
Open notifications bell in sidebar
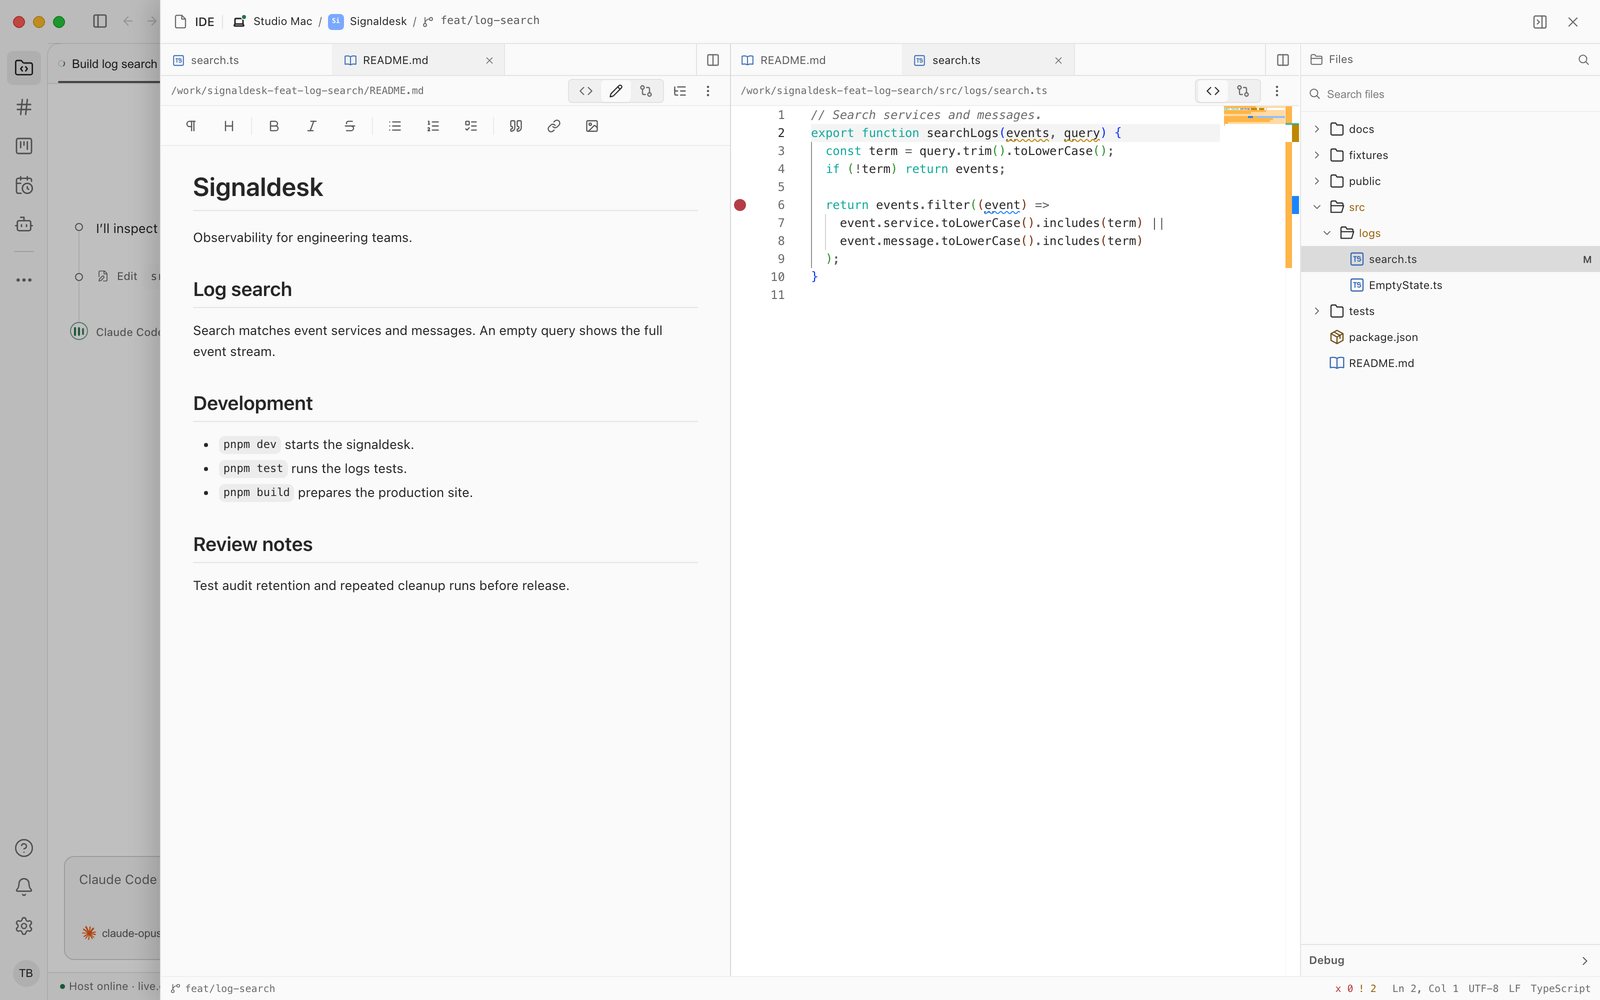[24, 887]
